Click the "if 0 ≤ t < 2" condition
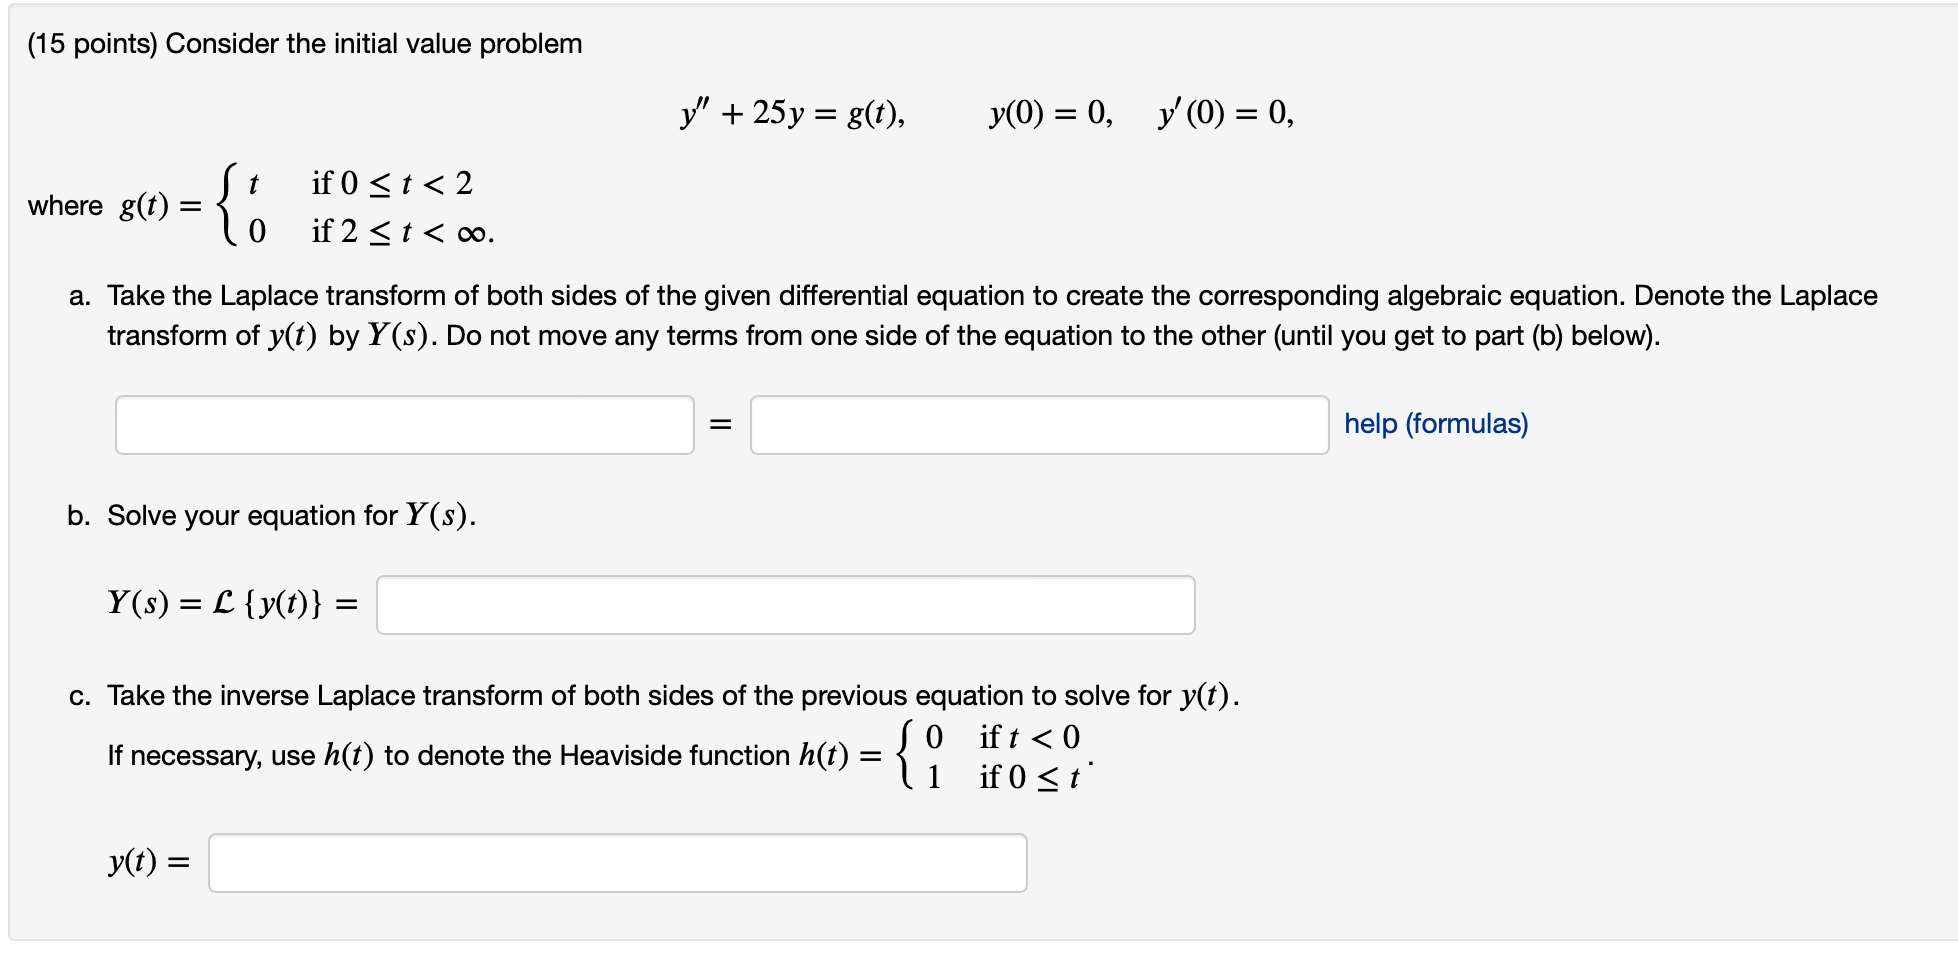Screen dimensions: 1958x954 click(x=392, y=183)
